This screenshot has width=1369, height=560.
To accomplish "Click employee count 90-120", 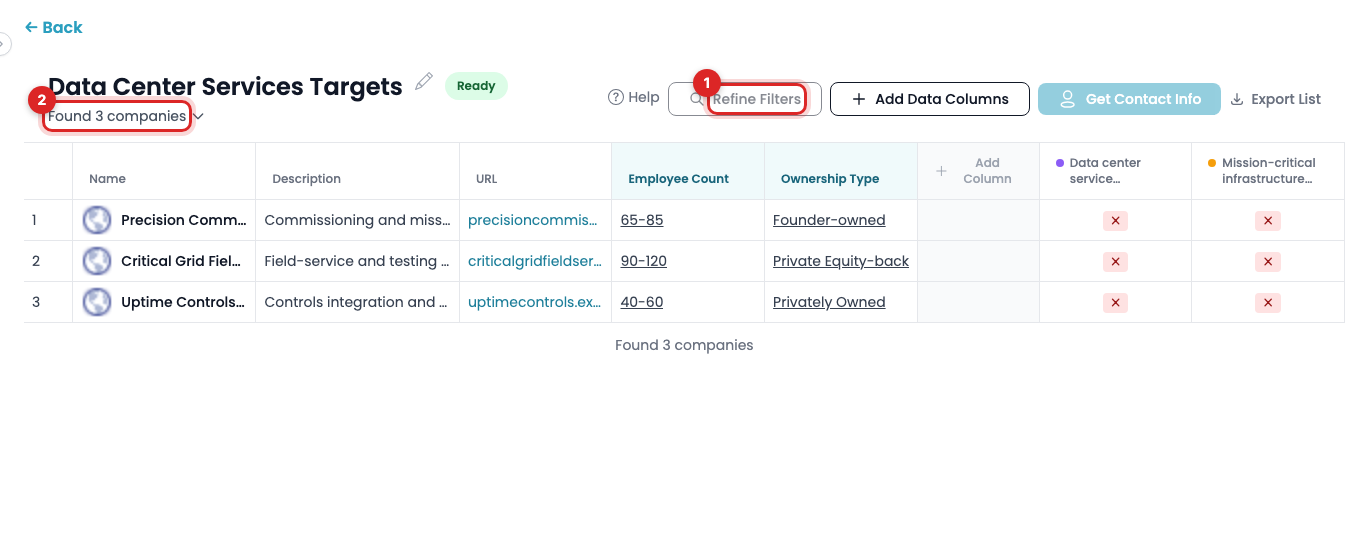I will 644,261.
